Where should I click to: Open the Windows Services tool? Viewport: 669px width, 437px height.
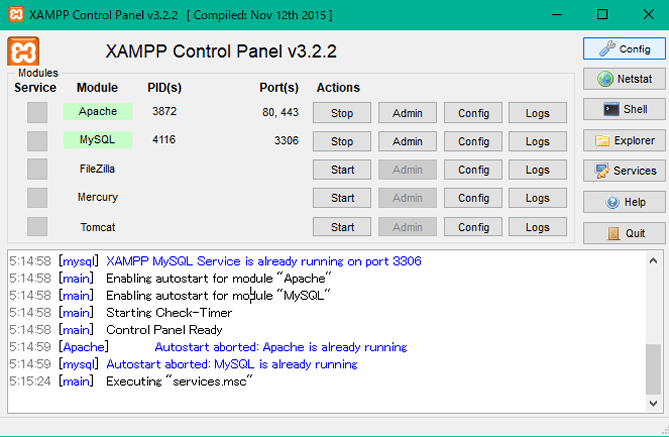point(624,171)
